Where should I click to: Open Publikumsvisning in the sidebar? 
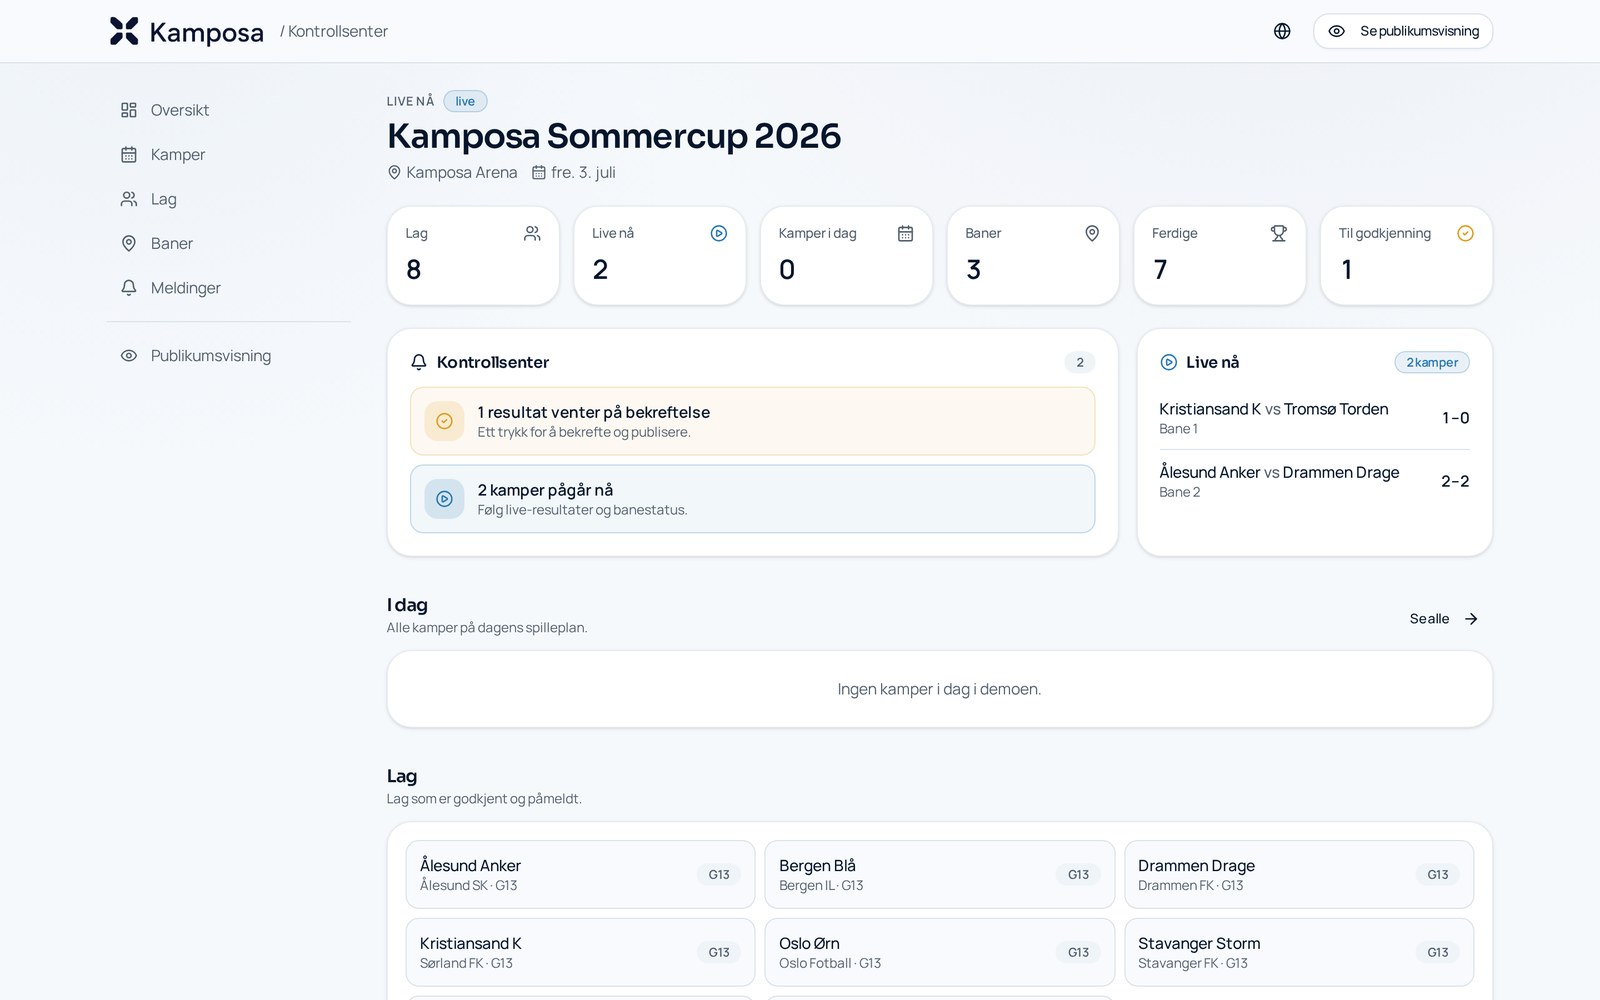[x=229, y=356]
